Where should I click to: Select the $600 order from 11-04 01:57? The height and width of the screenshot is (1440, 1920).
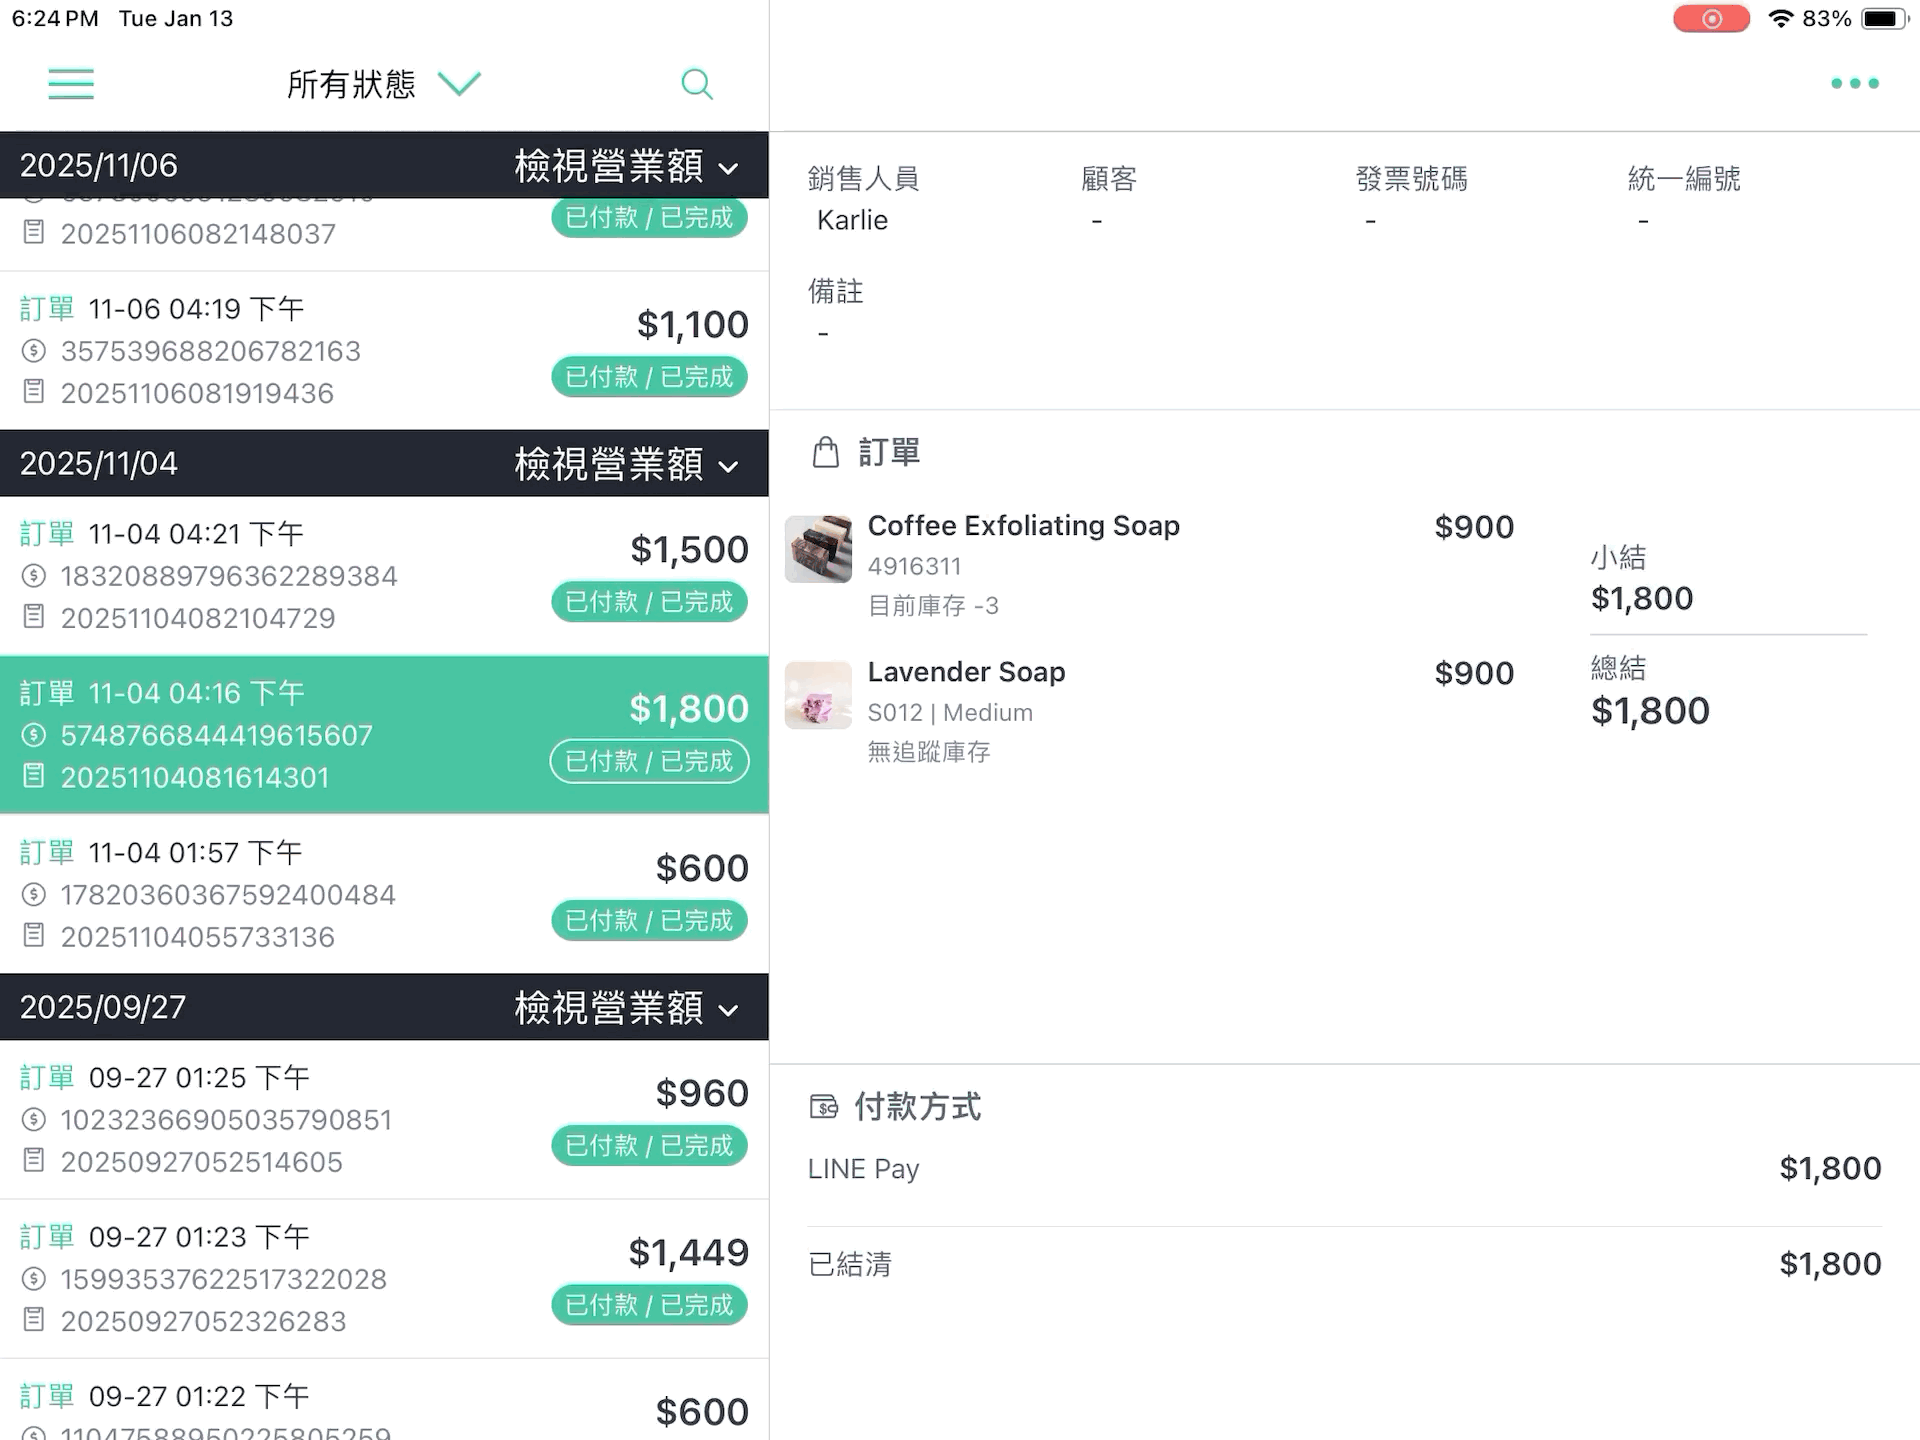(384, 894)
